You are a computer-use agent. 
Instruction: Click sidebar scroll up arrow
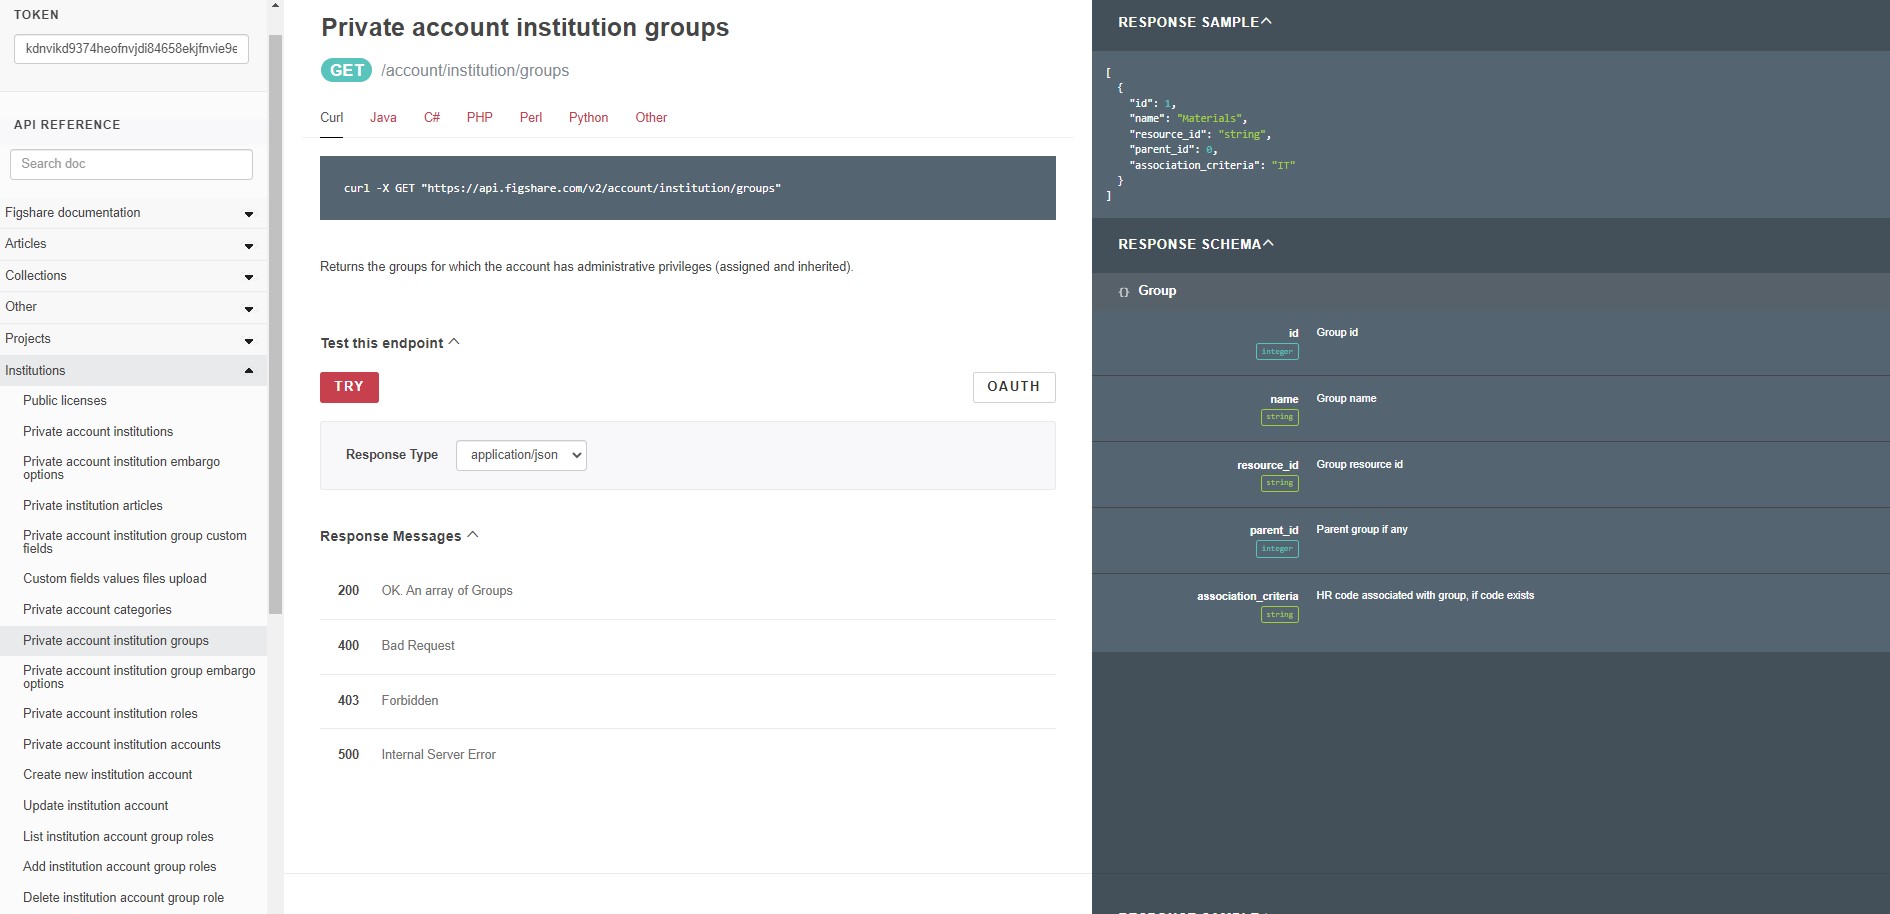tap(275, 6)
